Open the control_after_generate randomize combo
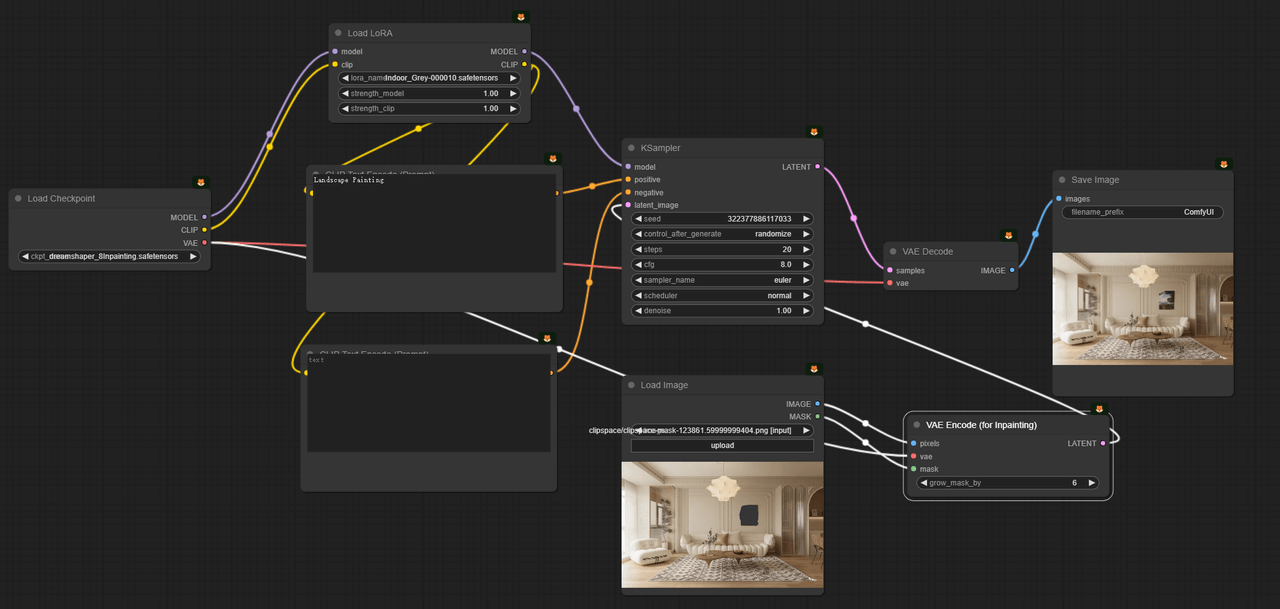This screenshot has width=1280, height=609. click(722, 234)
